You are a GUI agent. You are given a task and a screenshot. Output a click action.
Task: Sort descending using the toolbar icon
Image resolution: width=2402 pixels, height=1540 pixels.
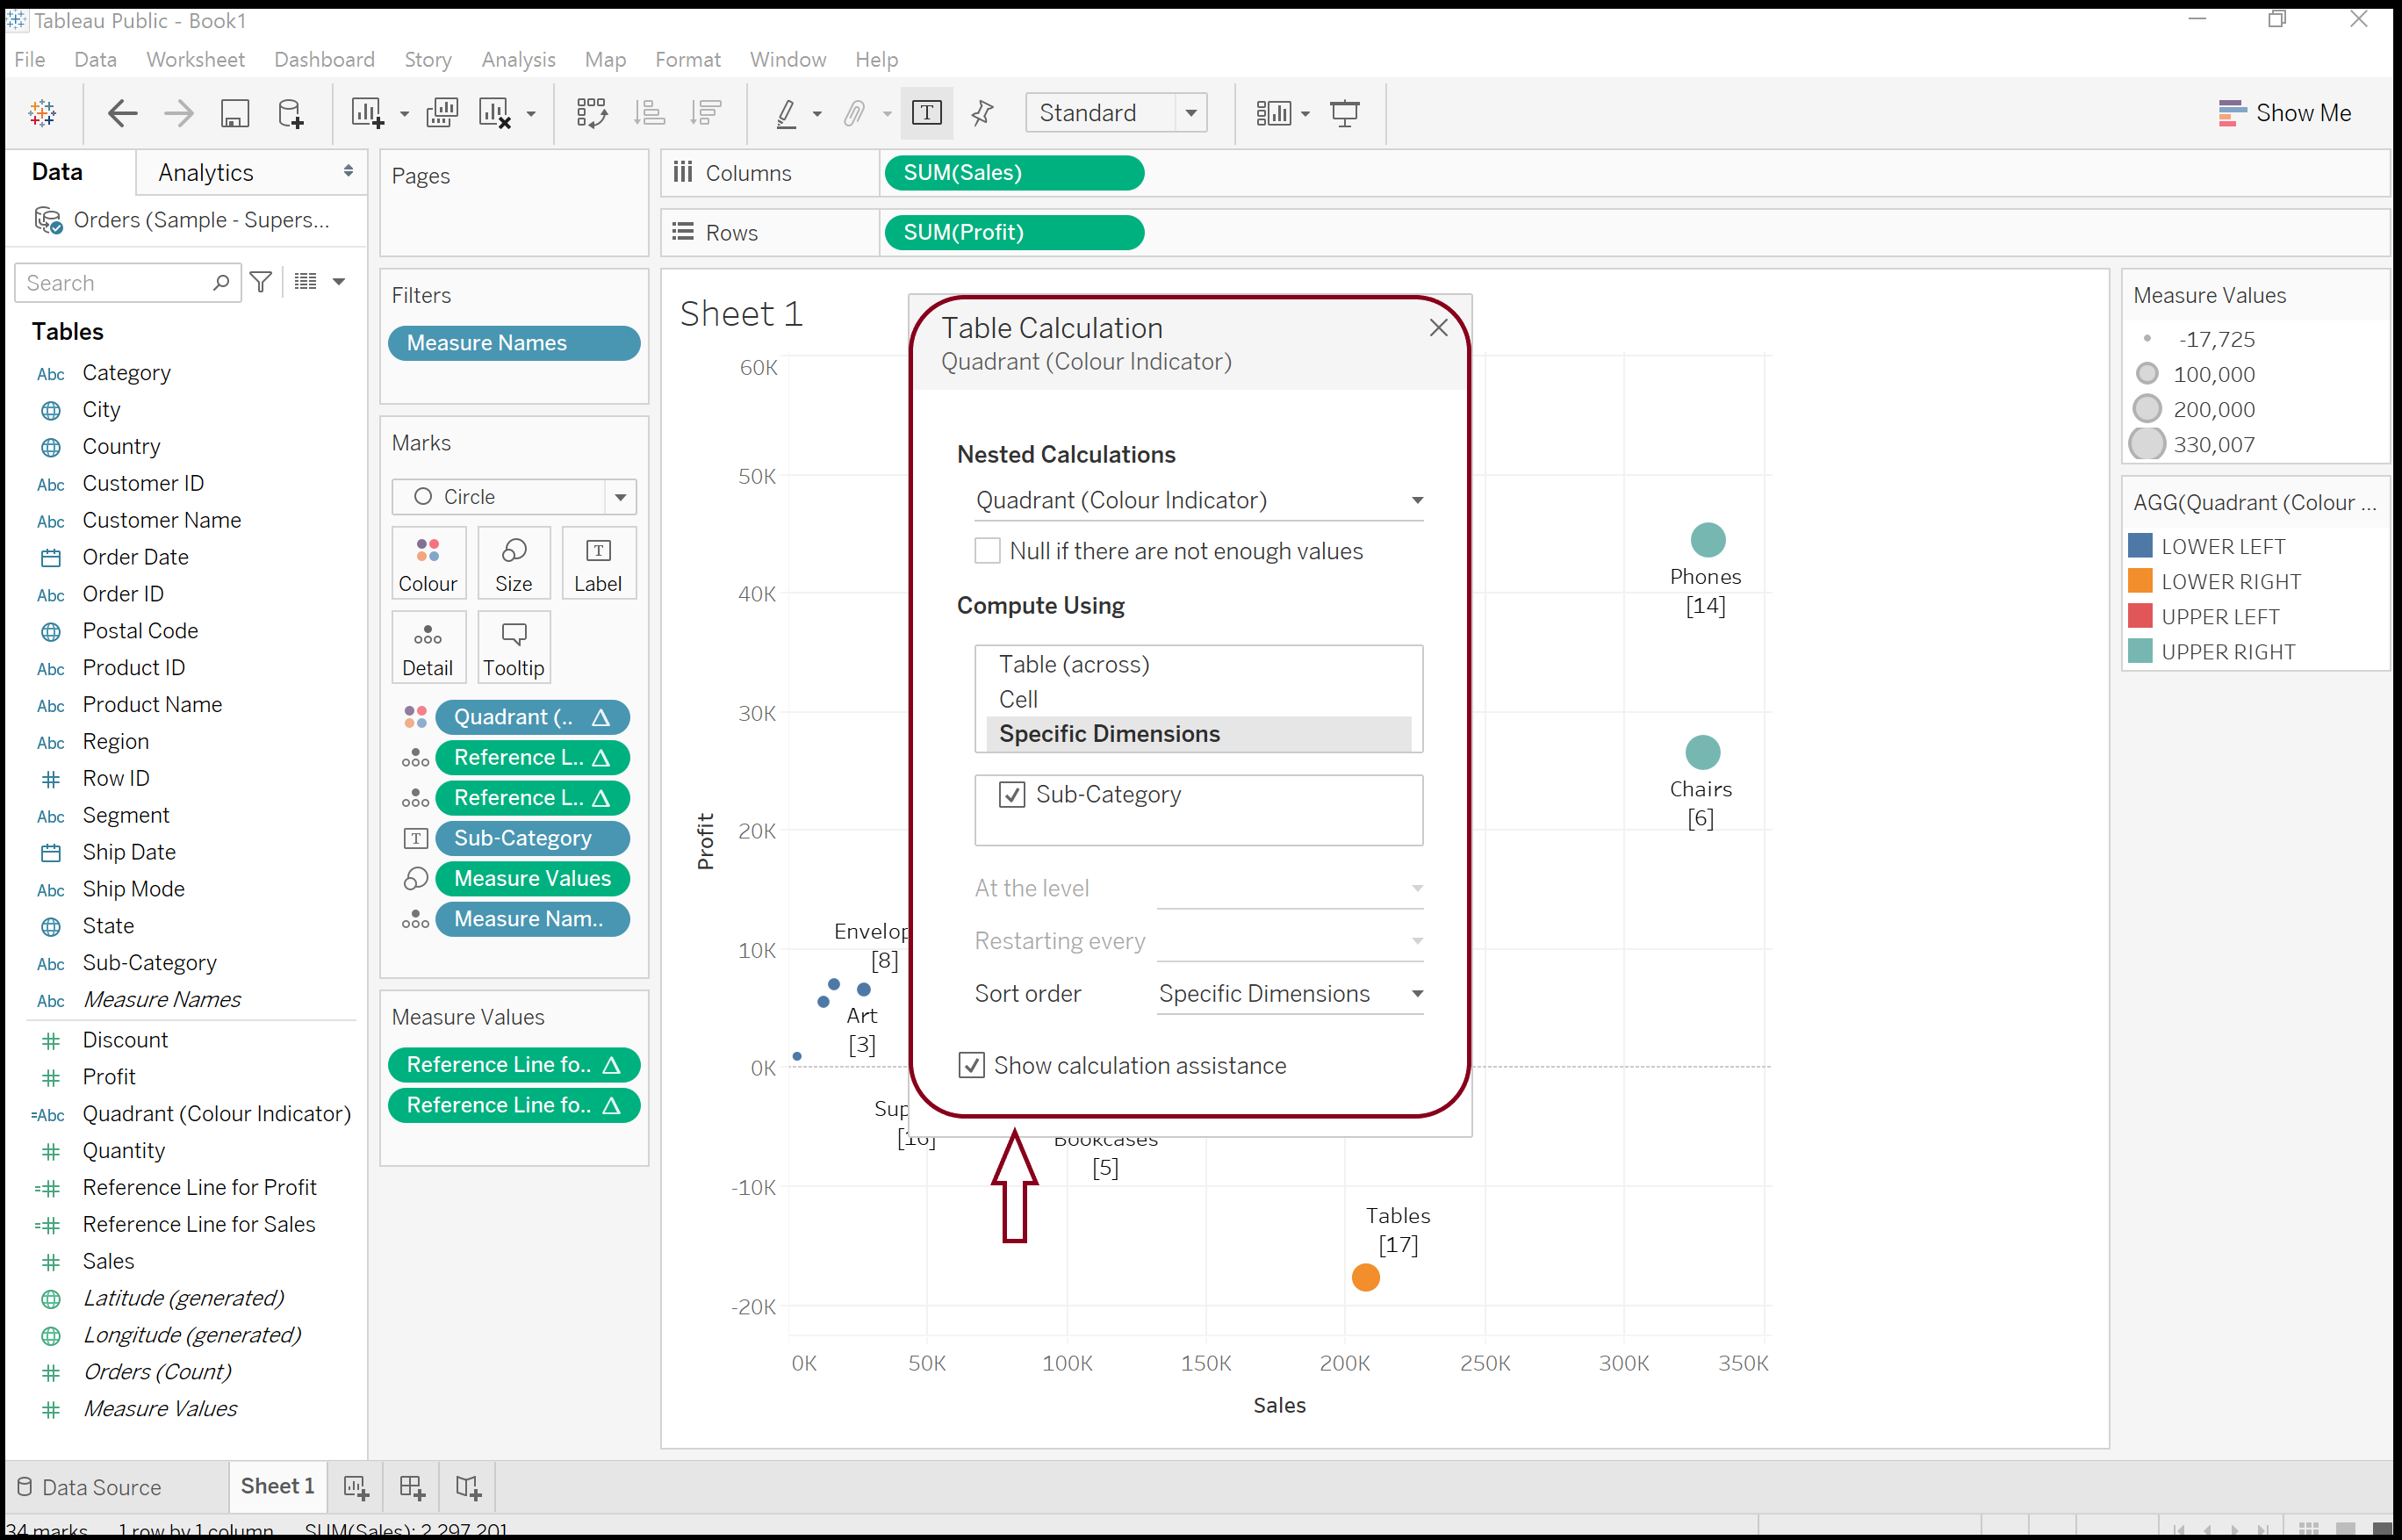(706, 113)
